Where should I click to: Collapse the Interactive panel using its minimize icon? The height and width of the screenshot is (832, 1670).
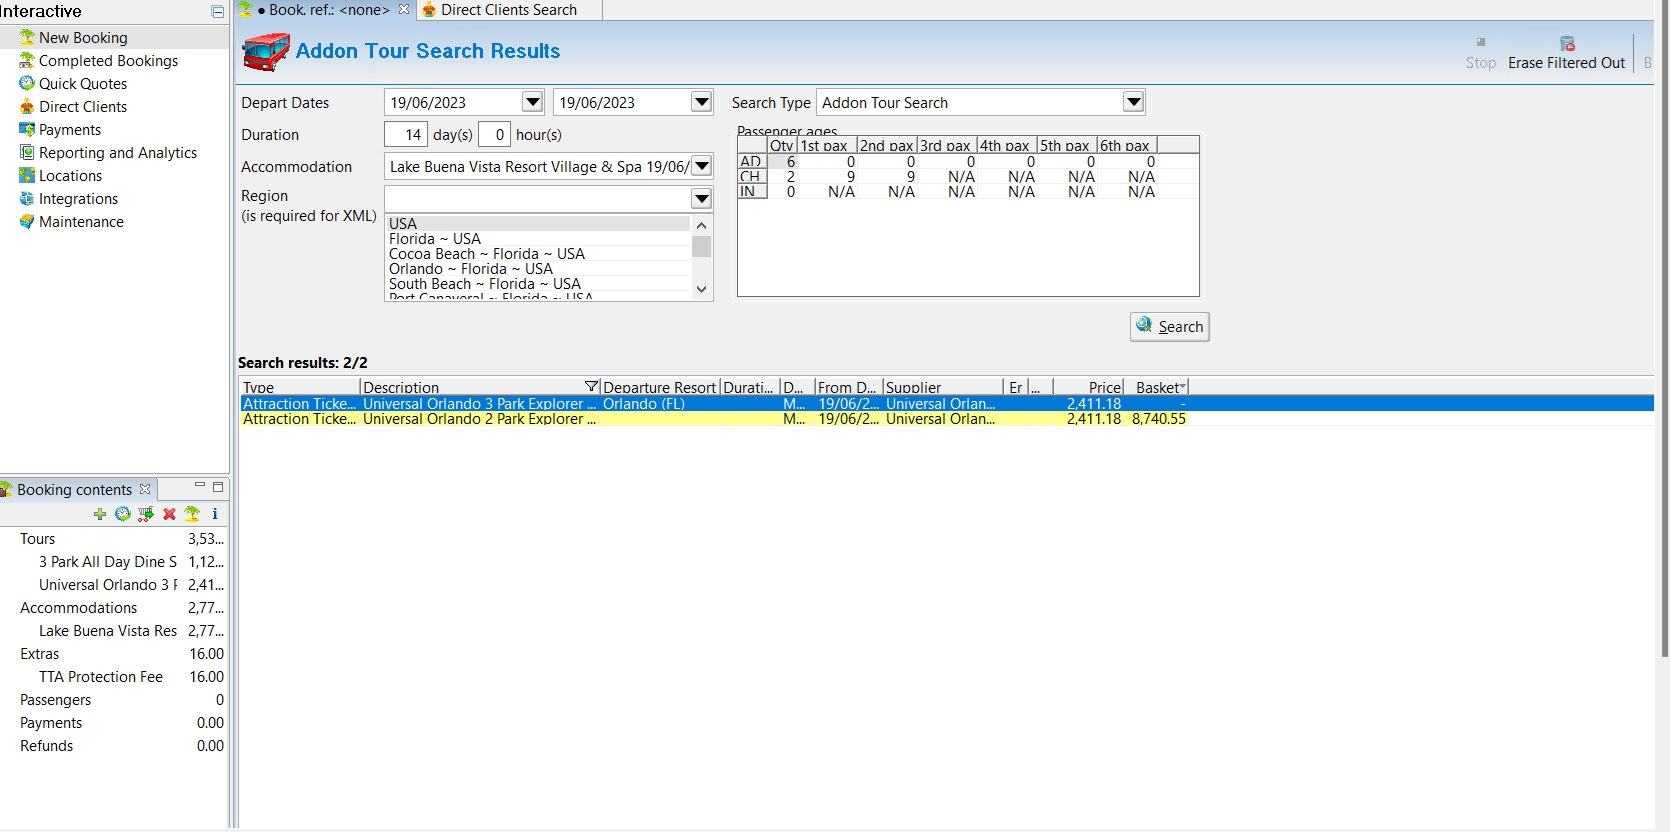pyautogui.click(x=218, y=12)
